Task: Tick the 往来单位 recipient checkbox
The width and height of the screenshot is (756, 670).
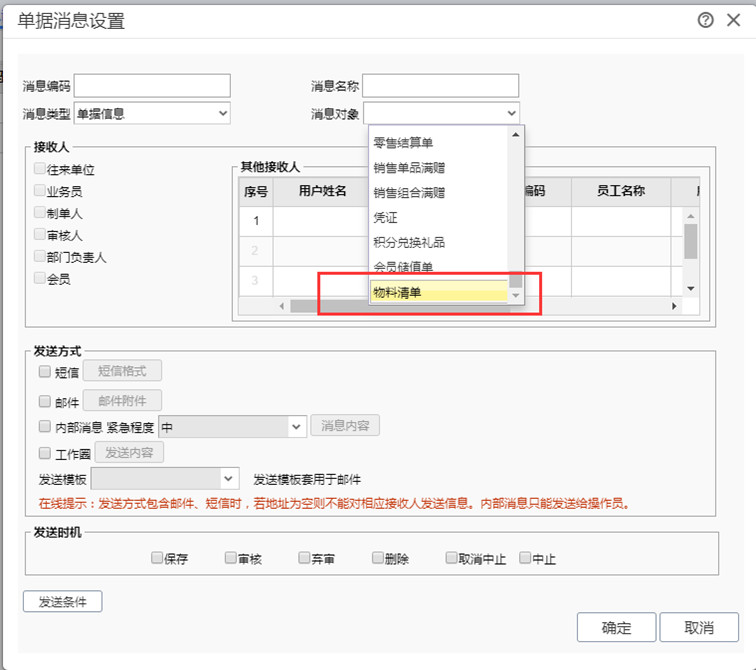Action: pyautogui.click(x=40, y=170)
